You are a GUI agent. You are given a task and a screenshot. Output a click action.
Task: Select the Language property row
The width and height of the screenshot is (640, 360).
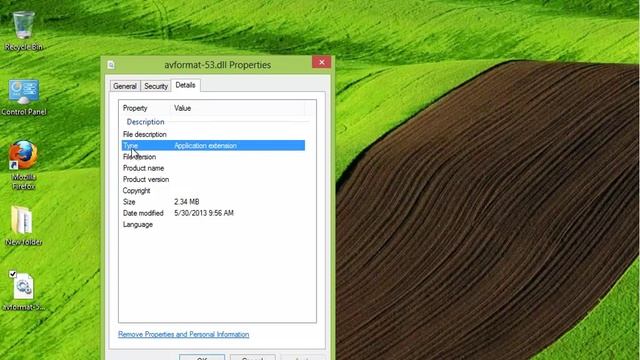tap(213, 224)
